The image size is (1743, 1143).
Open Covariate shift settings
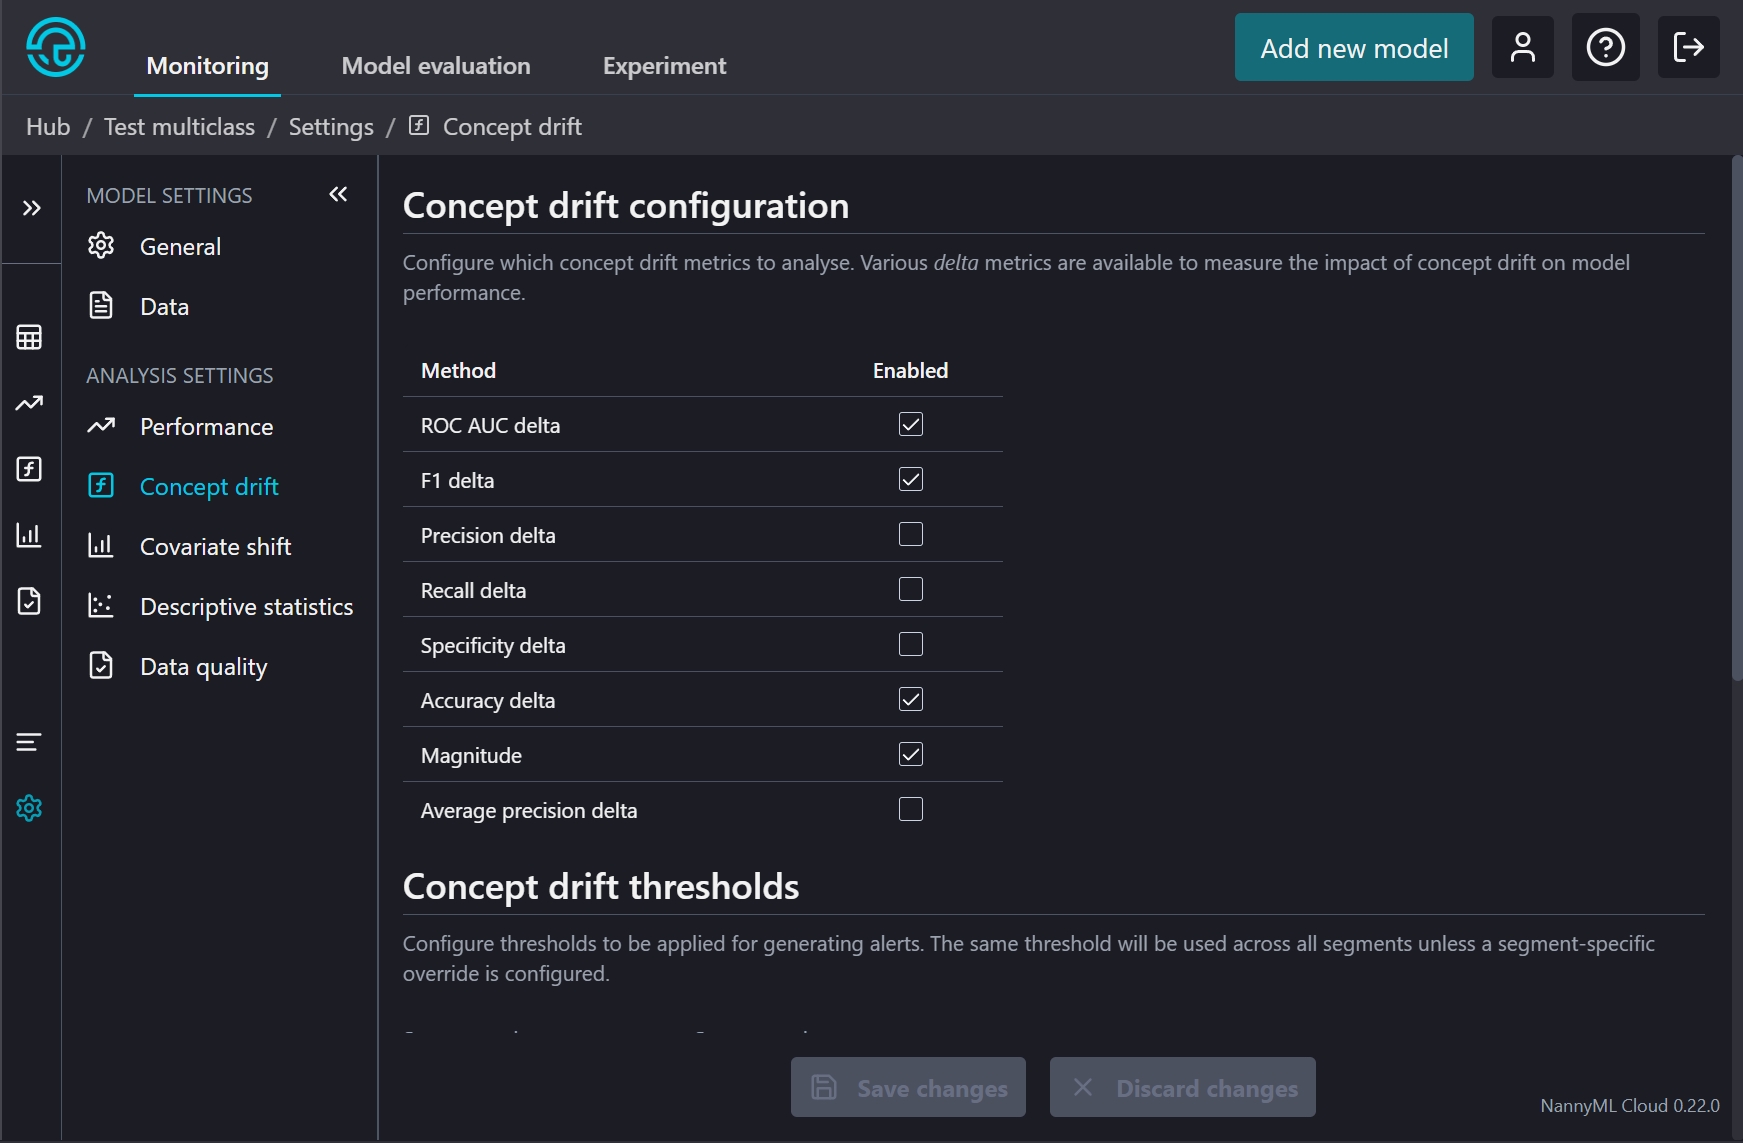point(215,547)
